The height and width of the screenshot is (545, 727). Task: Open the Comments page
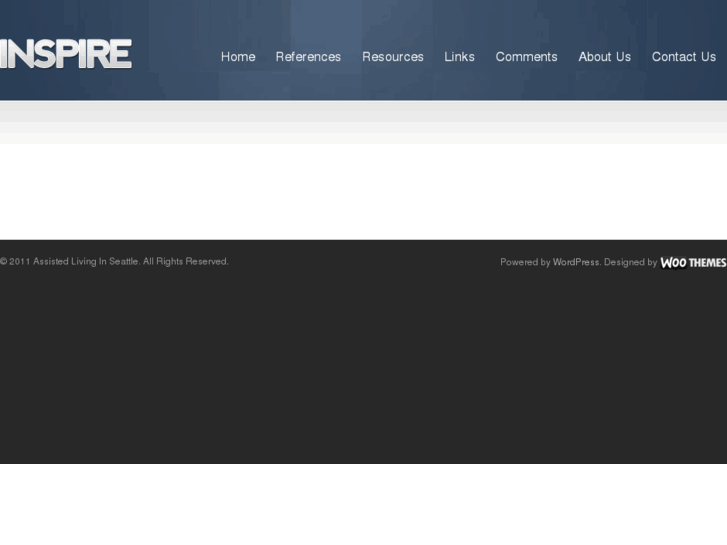526,57
